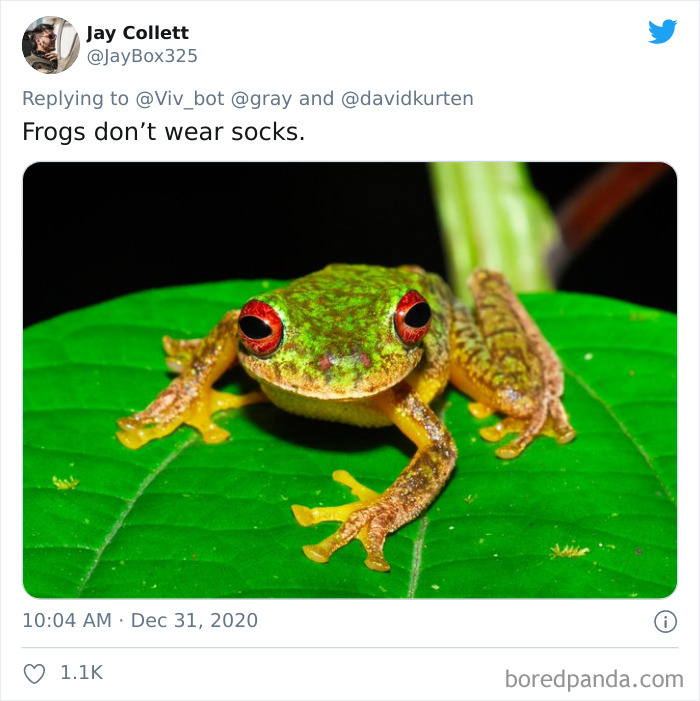The height and width of the screenshot is (701, 700).
Task: Click the Twitter bird logo
Action: point(662,32)
